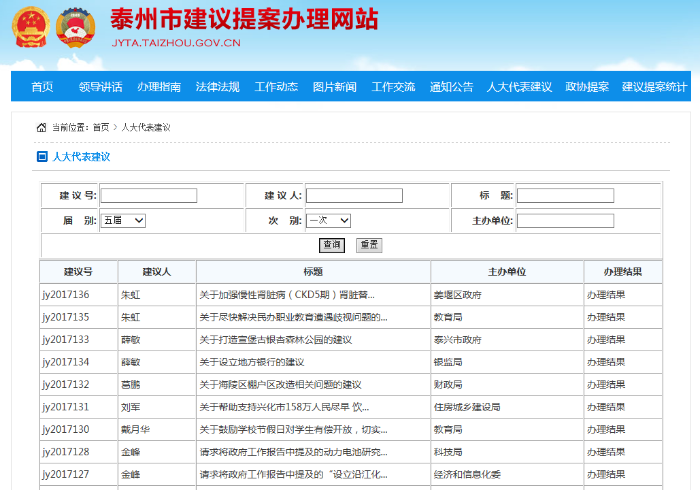This screenshot has height=490, width=700.
Task: Open the 届别 dropdown showing 五届
Action: click(123, 220)
